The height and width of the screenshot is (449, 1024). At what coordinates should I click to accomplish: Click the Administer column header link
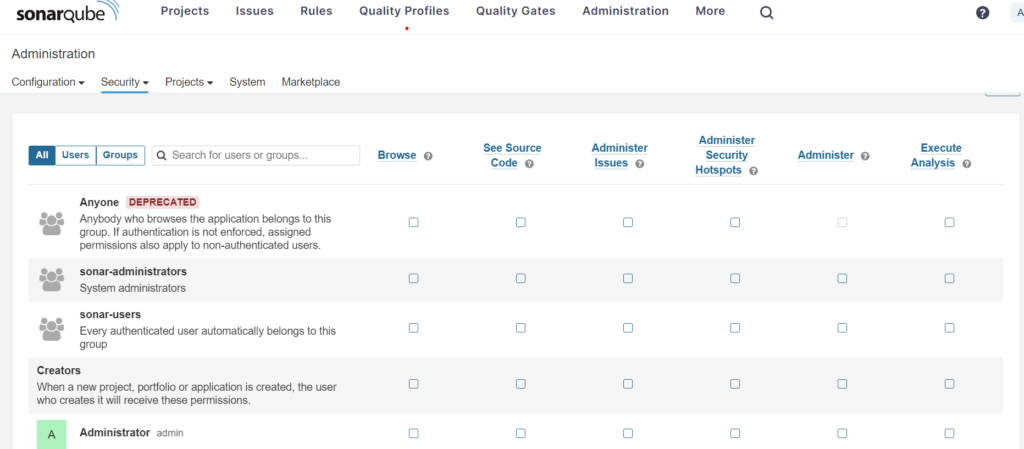point(826,155)
